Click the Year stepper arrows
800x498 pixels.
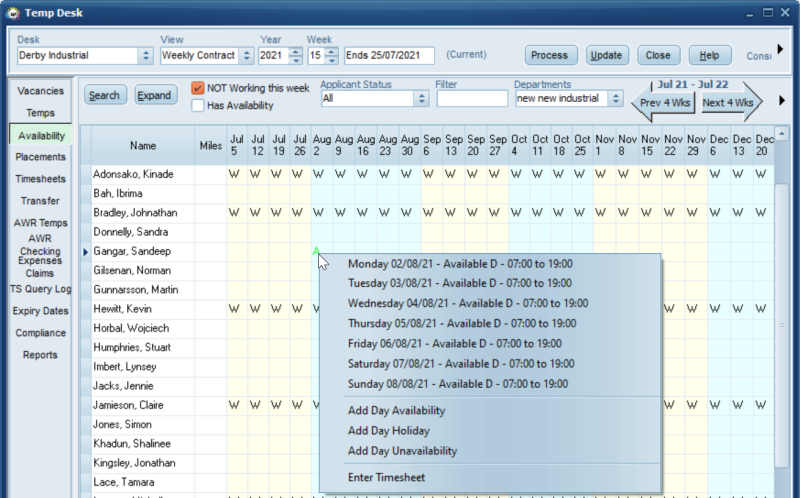click(295, 55)
